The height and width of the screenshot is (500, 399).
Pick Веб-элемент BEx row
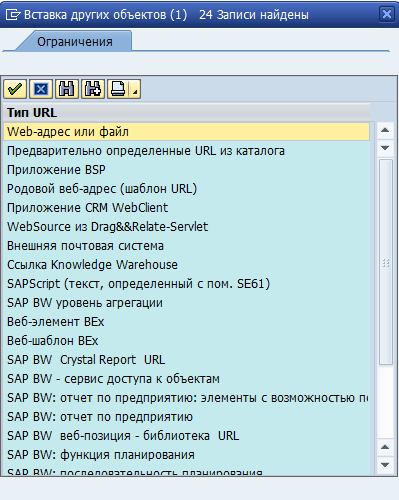187,322
